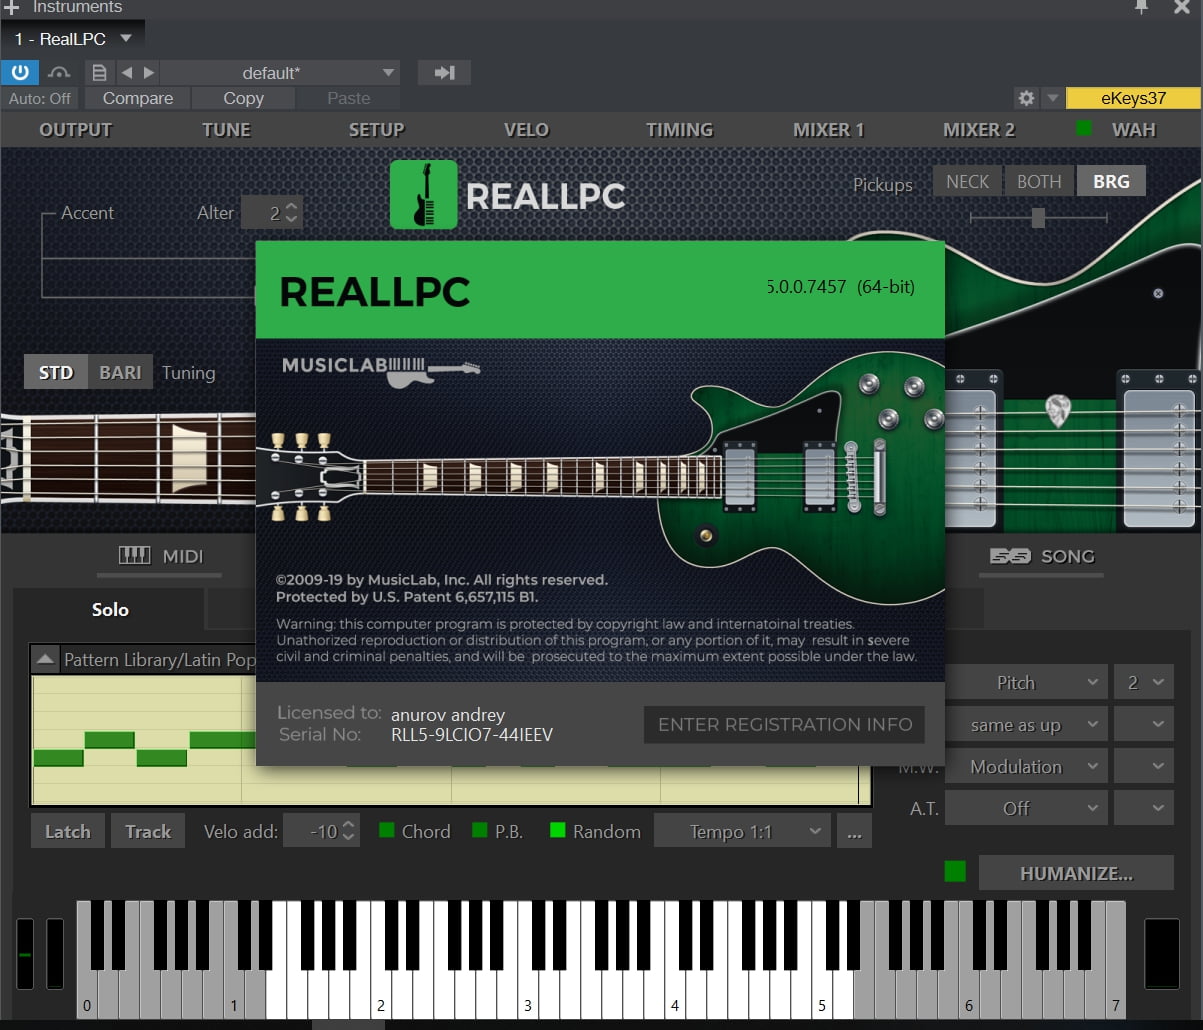The height and width of the screenshot is (1030, 1203).
Task: Click the automation mode curve icon
Action: [x=60, y=72]
